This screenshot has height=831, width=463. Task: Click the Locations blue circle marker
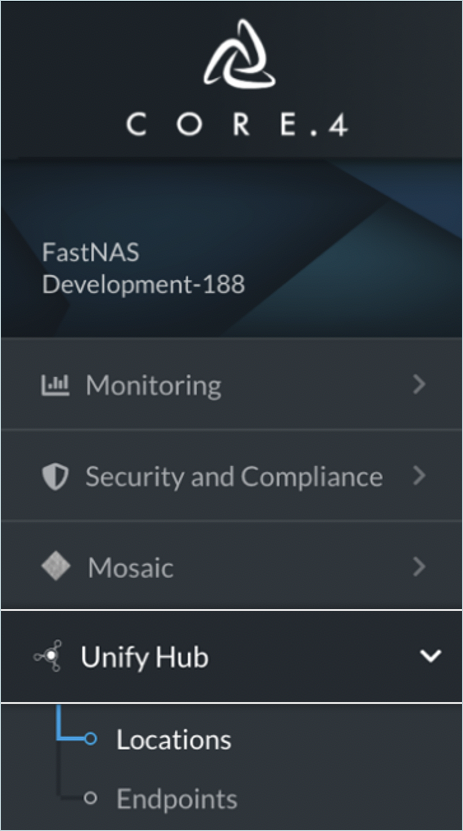click(x=90, y=738)
